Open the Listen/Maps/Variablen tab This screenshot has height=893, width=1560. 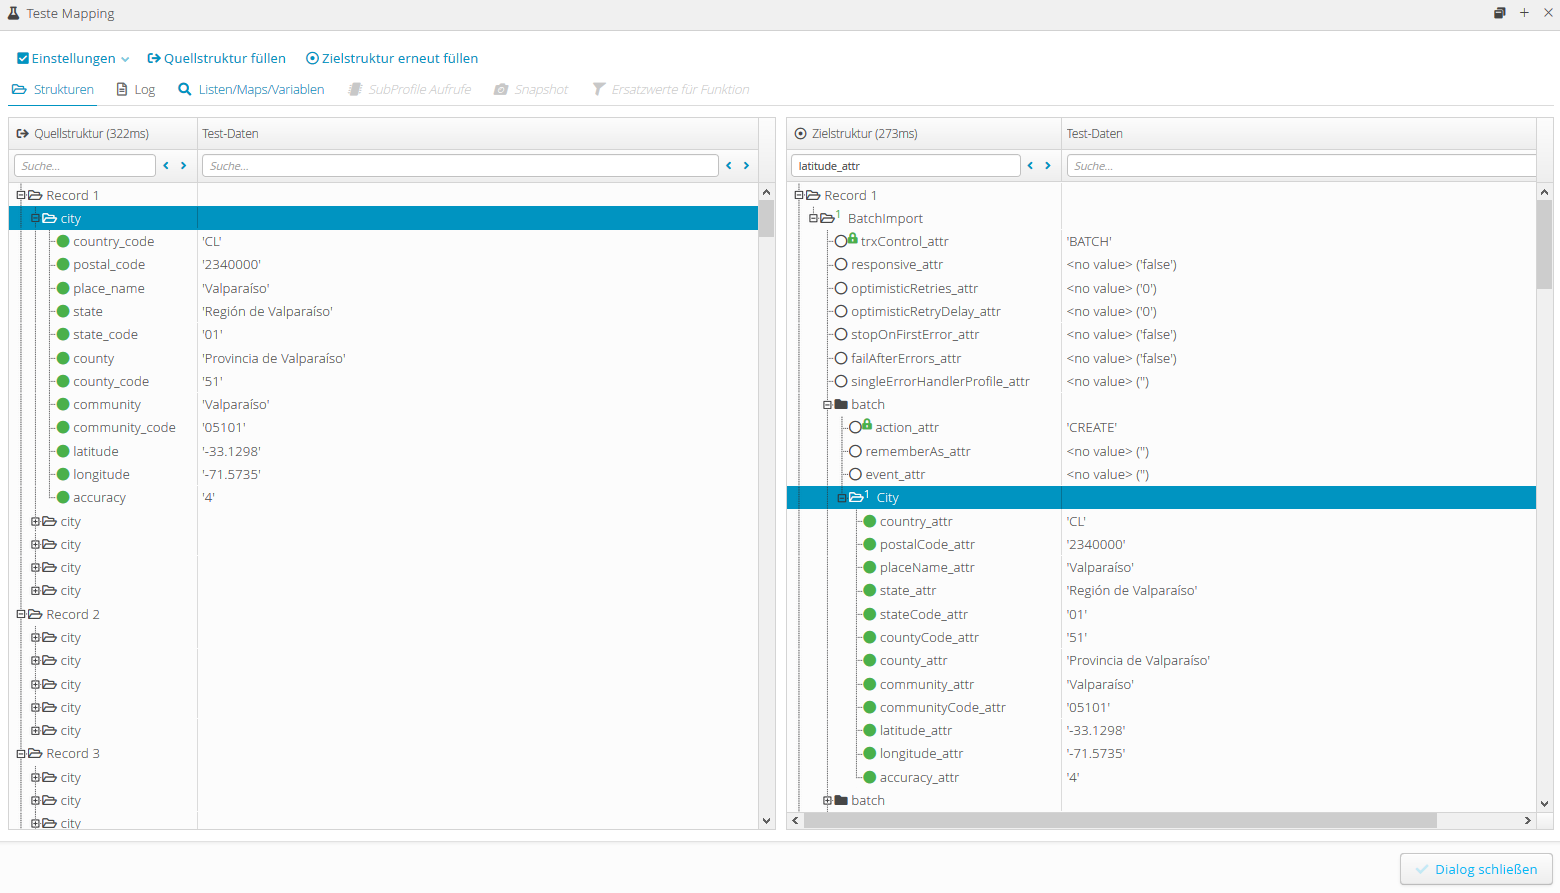coord(261,90)
